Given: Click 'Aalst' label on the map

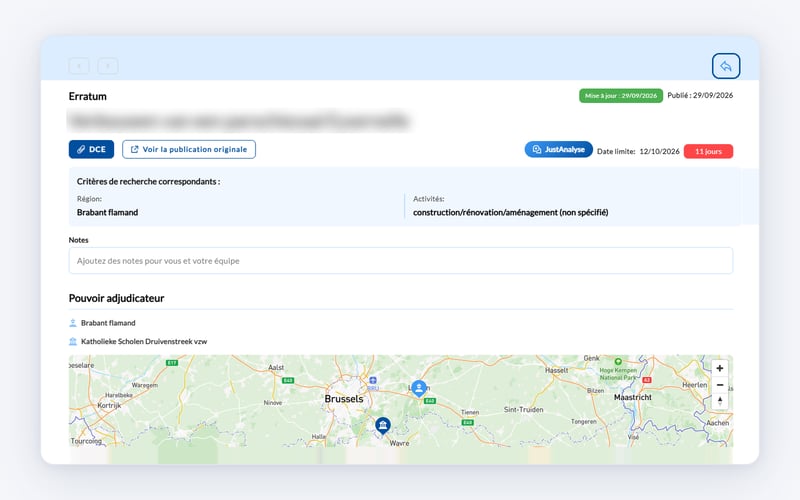Looking at the screenshot, I should (276, 367).
